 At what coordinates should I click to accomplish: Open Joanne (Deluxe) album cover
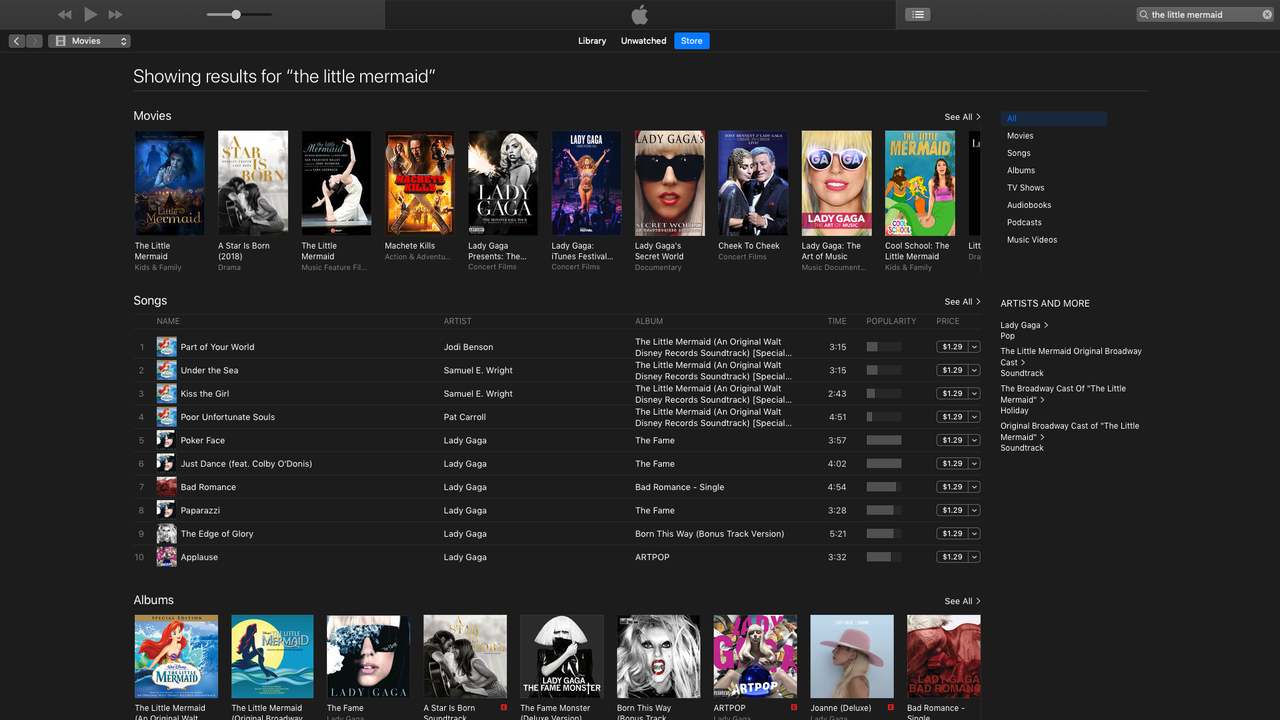pos(852,656)
